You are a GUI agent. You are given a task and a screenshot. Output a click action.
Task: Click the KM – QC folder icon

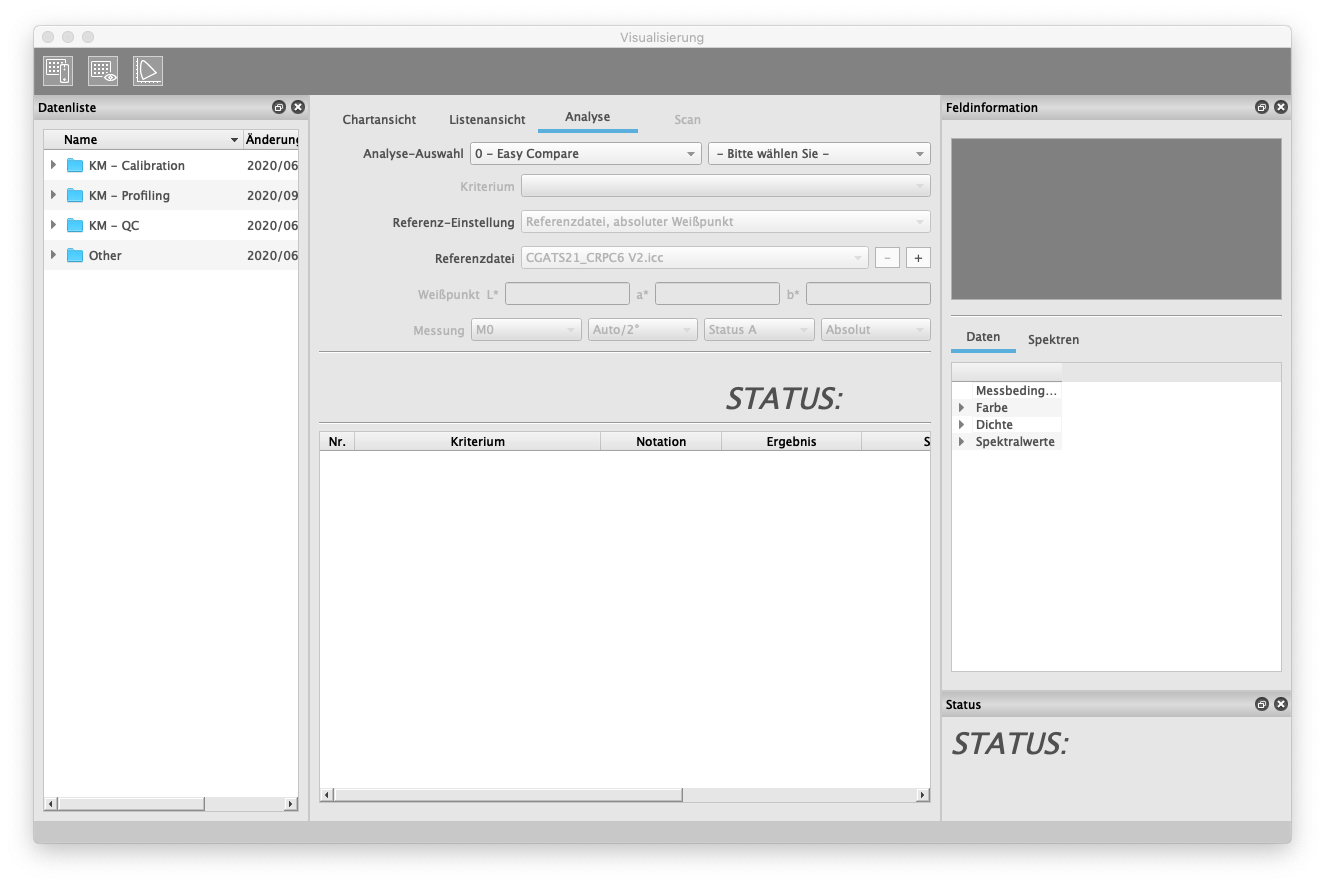tap(75, 225)
